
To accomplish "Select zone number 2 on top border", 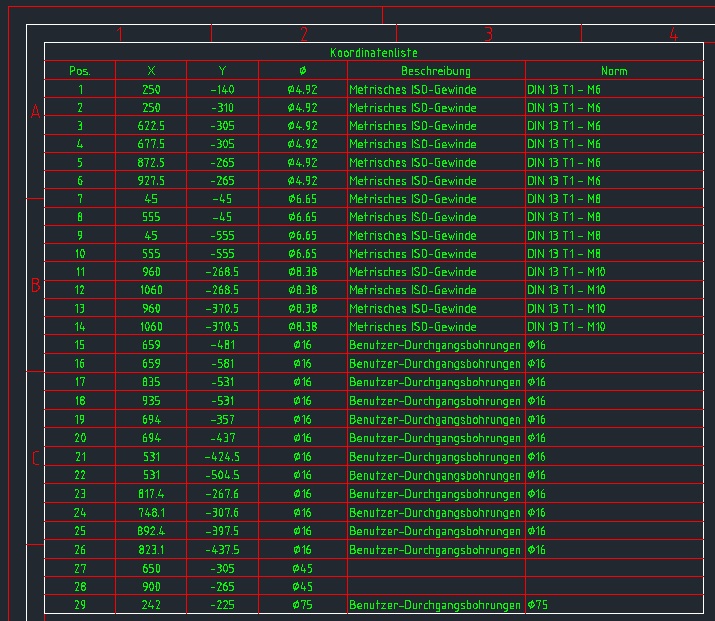I will coord(304,34).
